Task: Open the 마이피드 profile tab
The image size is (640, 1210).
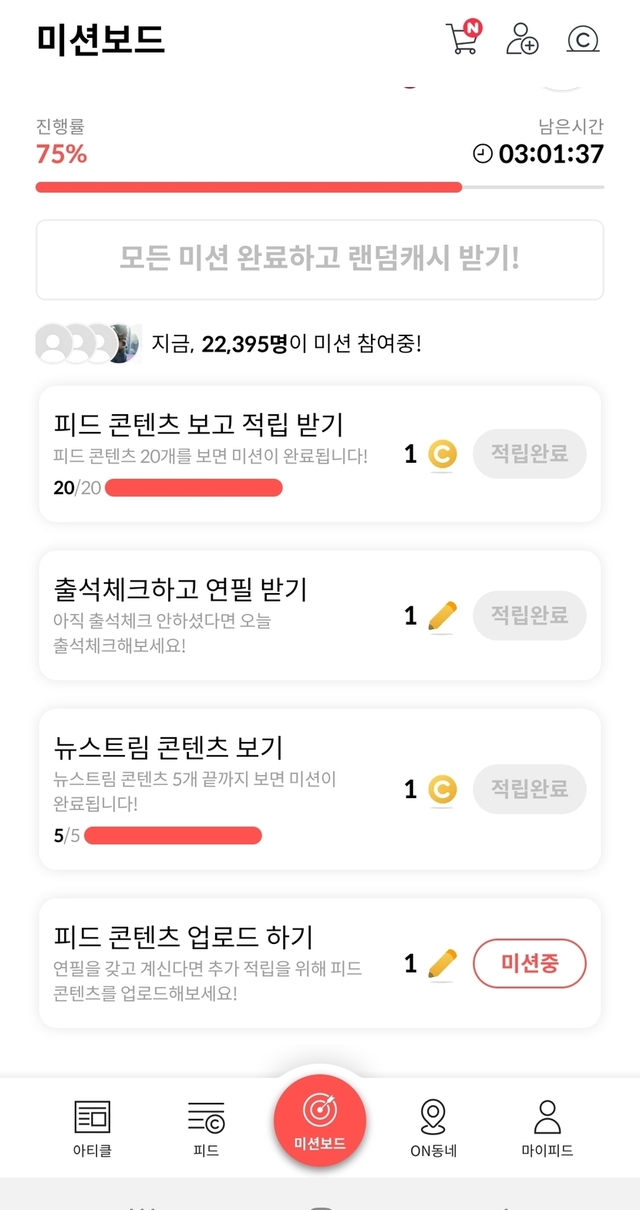Action: click(x=547, y=1127)
